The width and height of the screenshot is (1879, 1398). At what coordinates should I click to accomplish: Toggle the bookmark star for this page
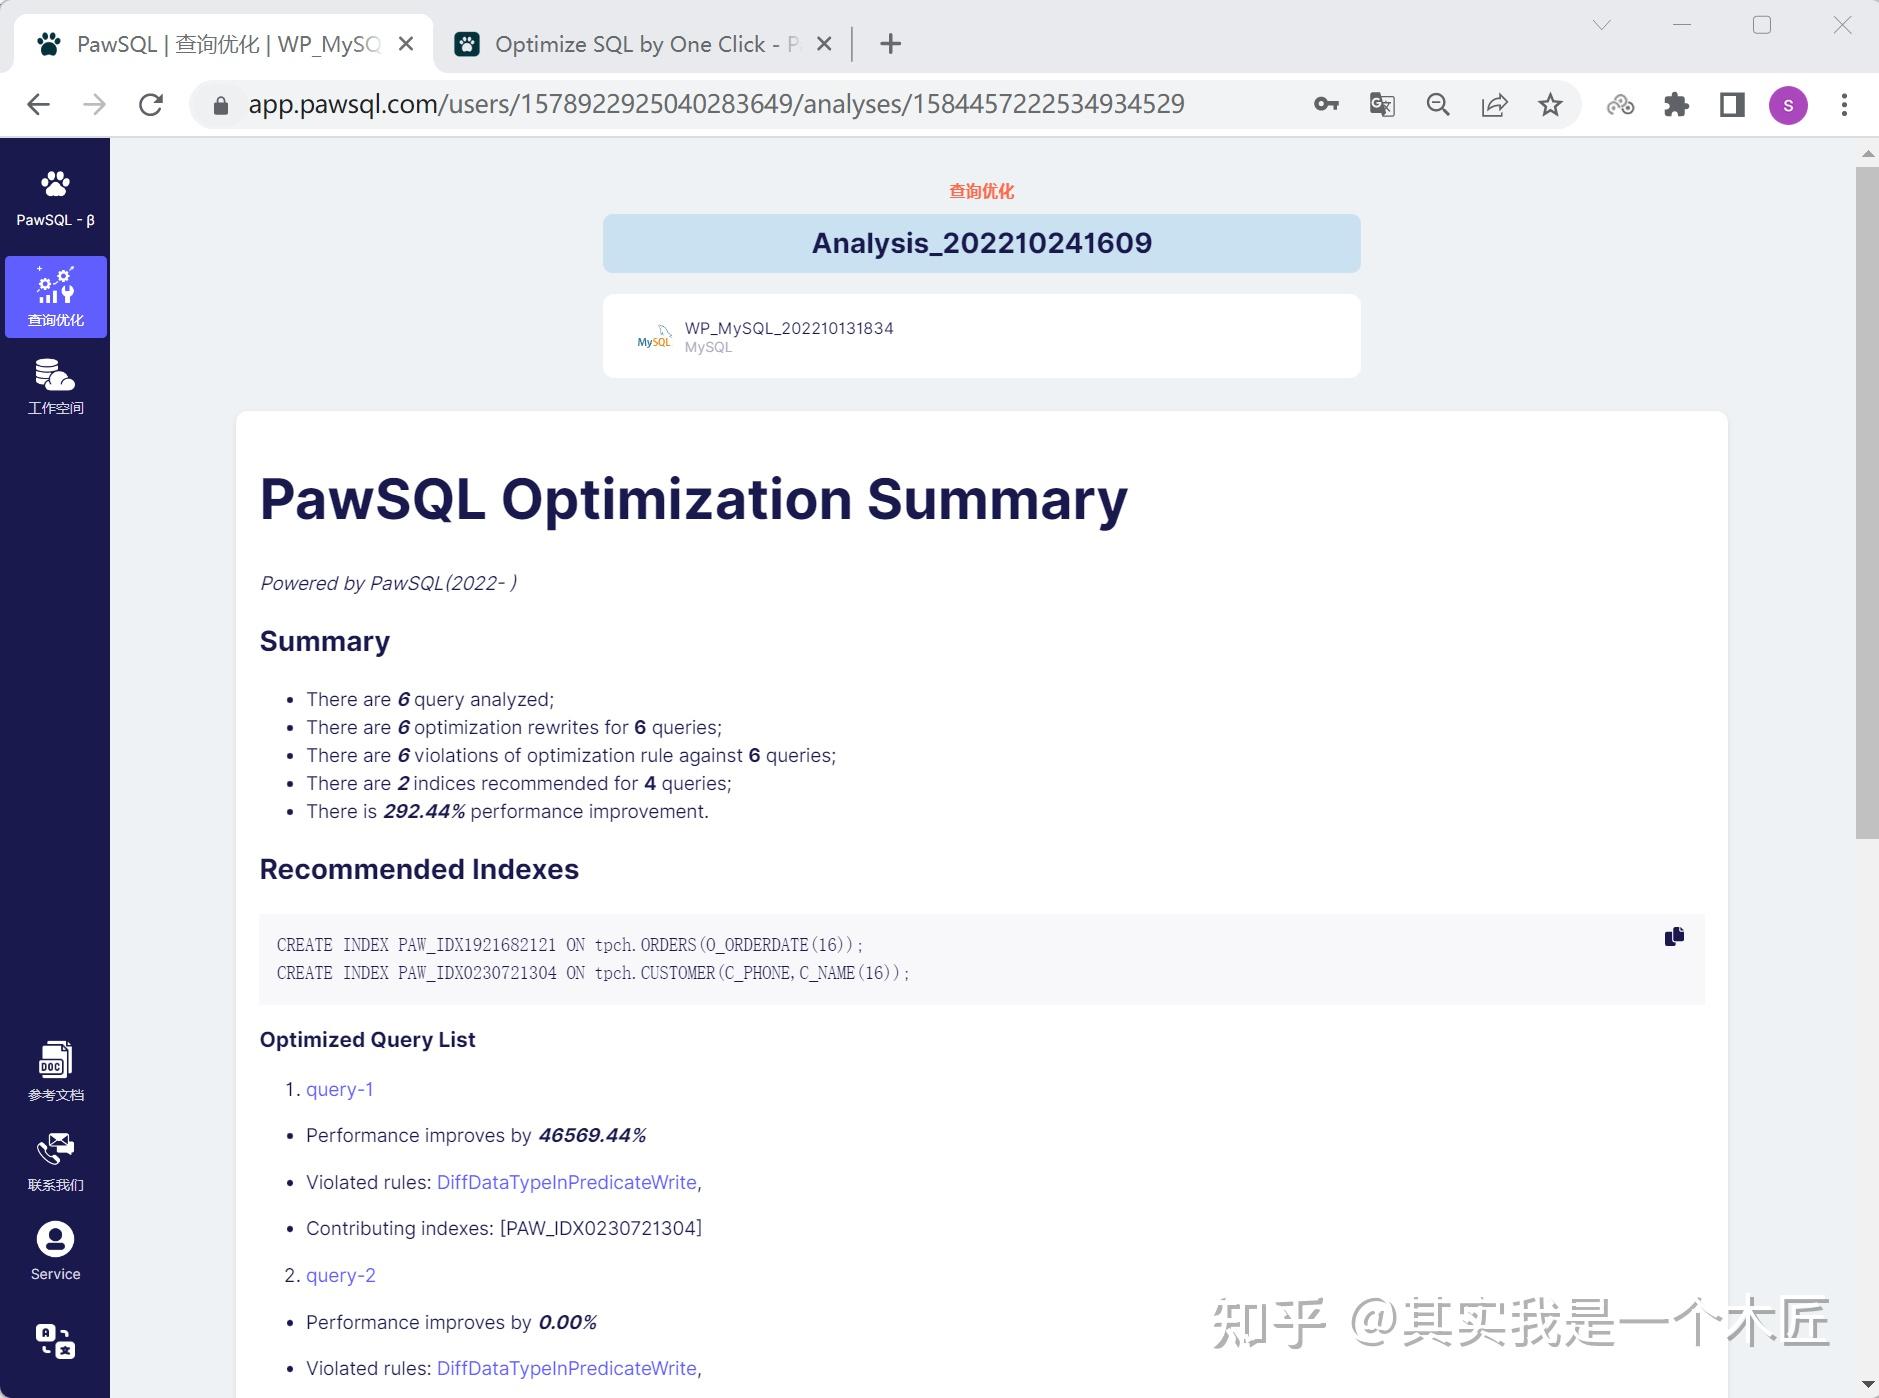tap(1549, 104)
